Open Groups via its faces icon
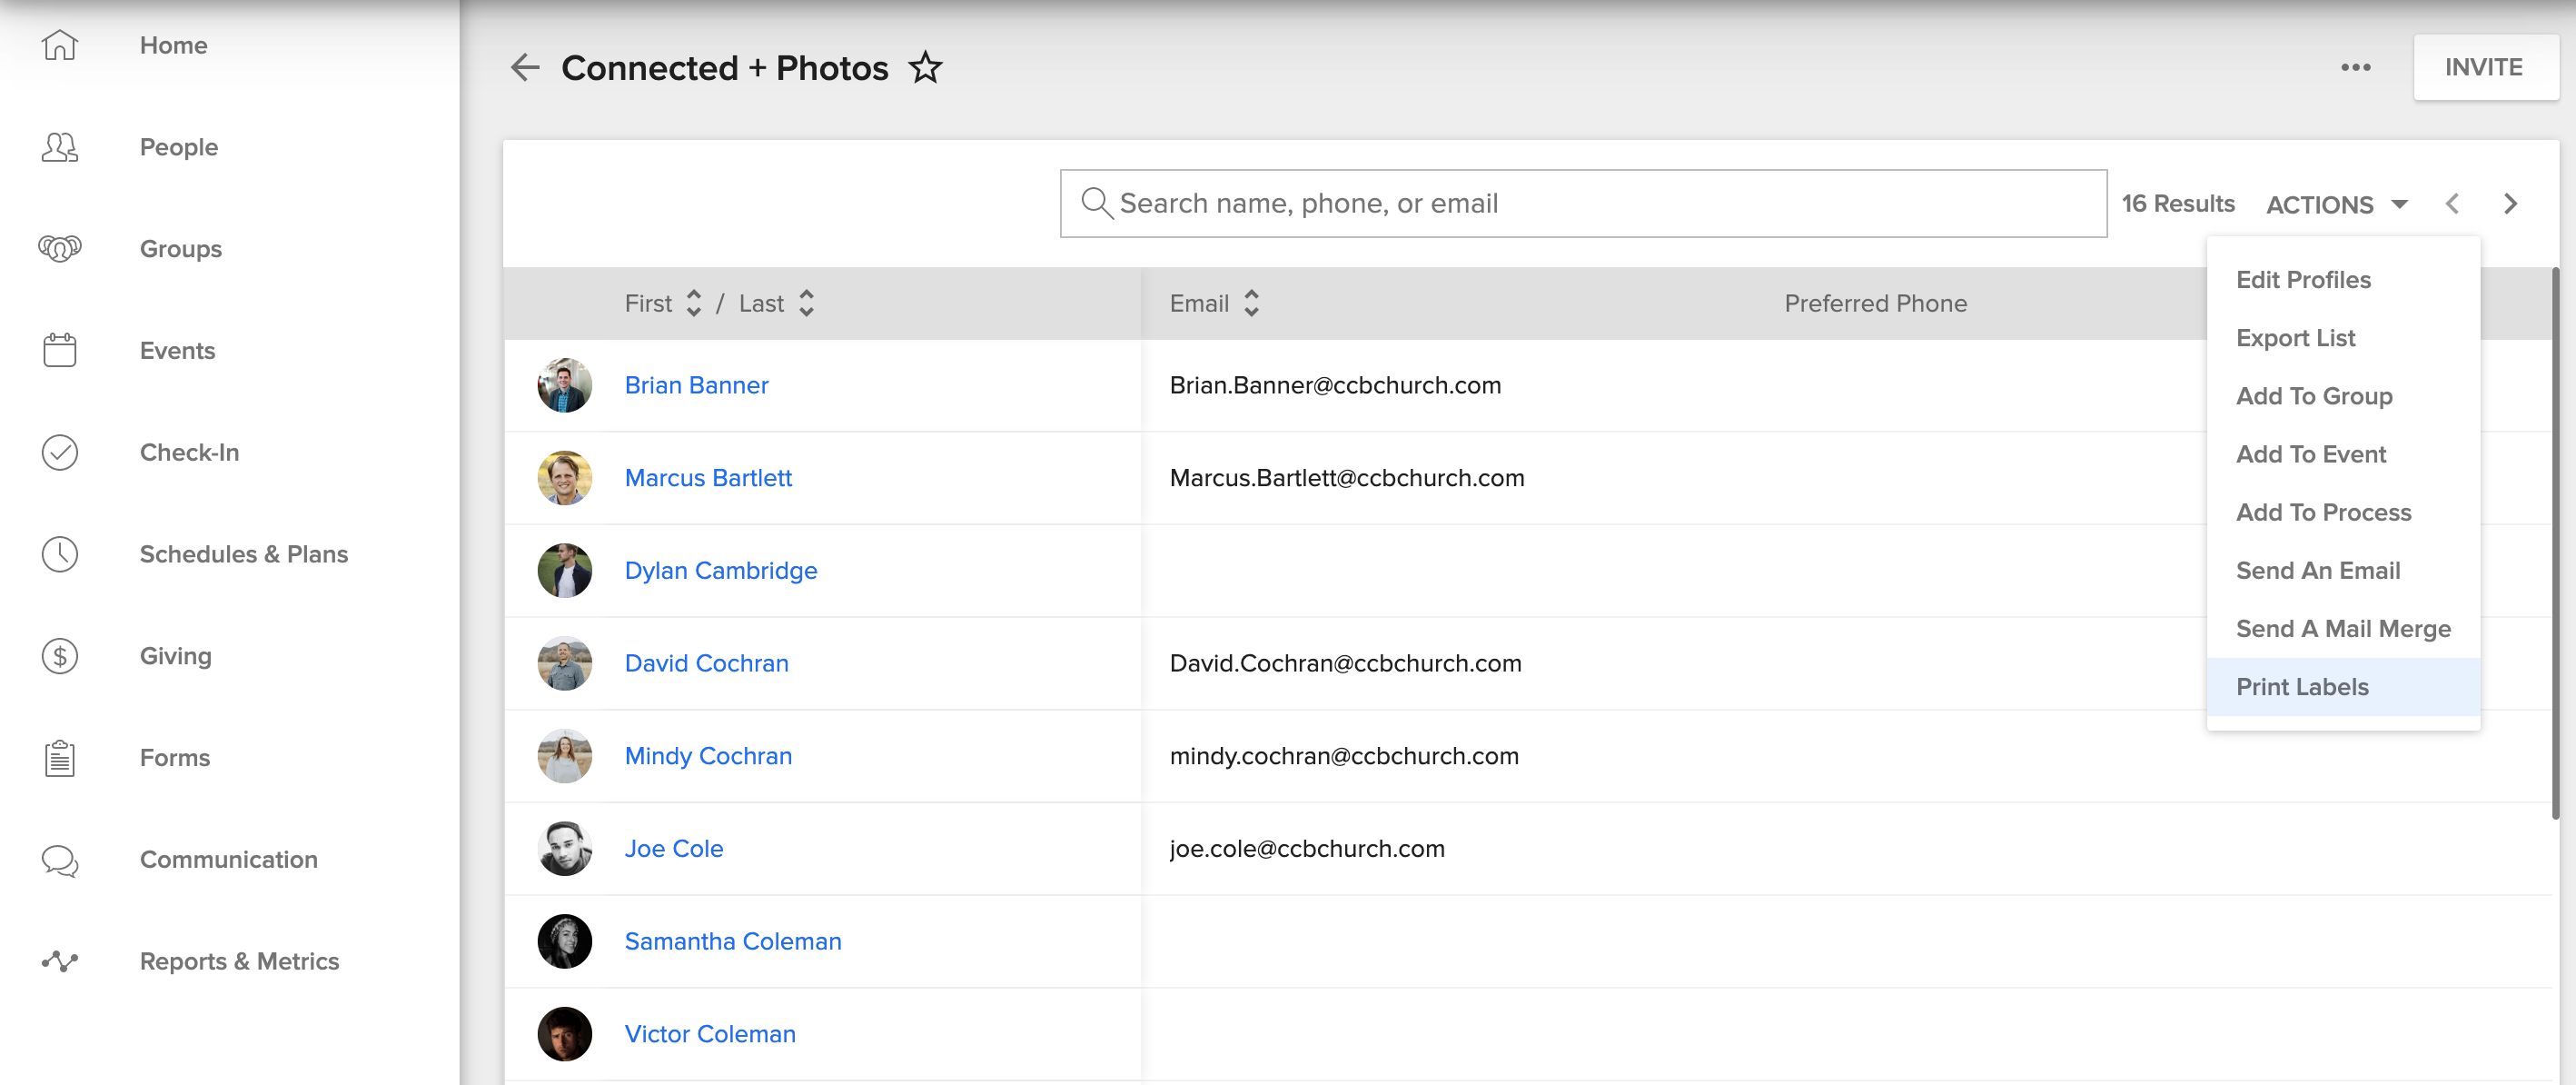 (59, 248)
